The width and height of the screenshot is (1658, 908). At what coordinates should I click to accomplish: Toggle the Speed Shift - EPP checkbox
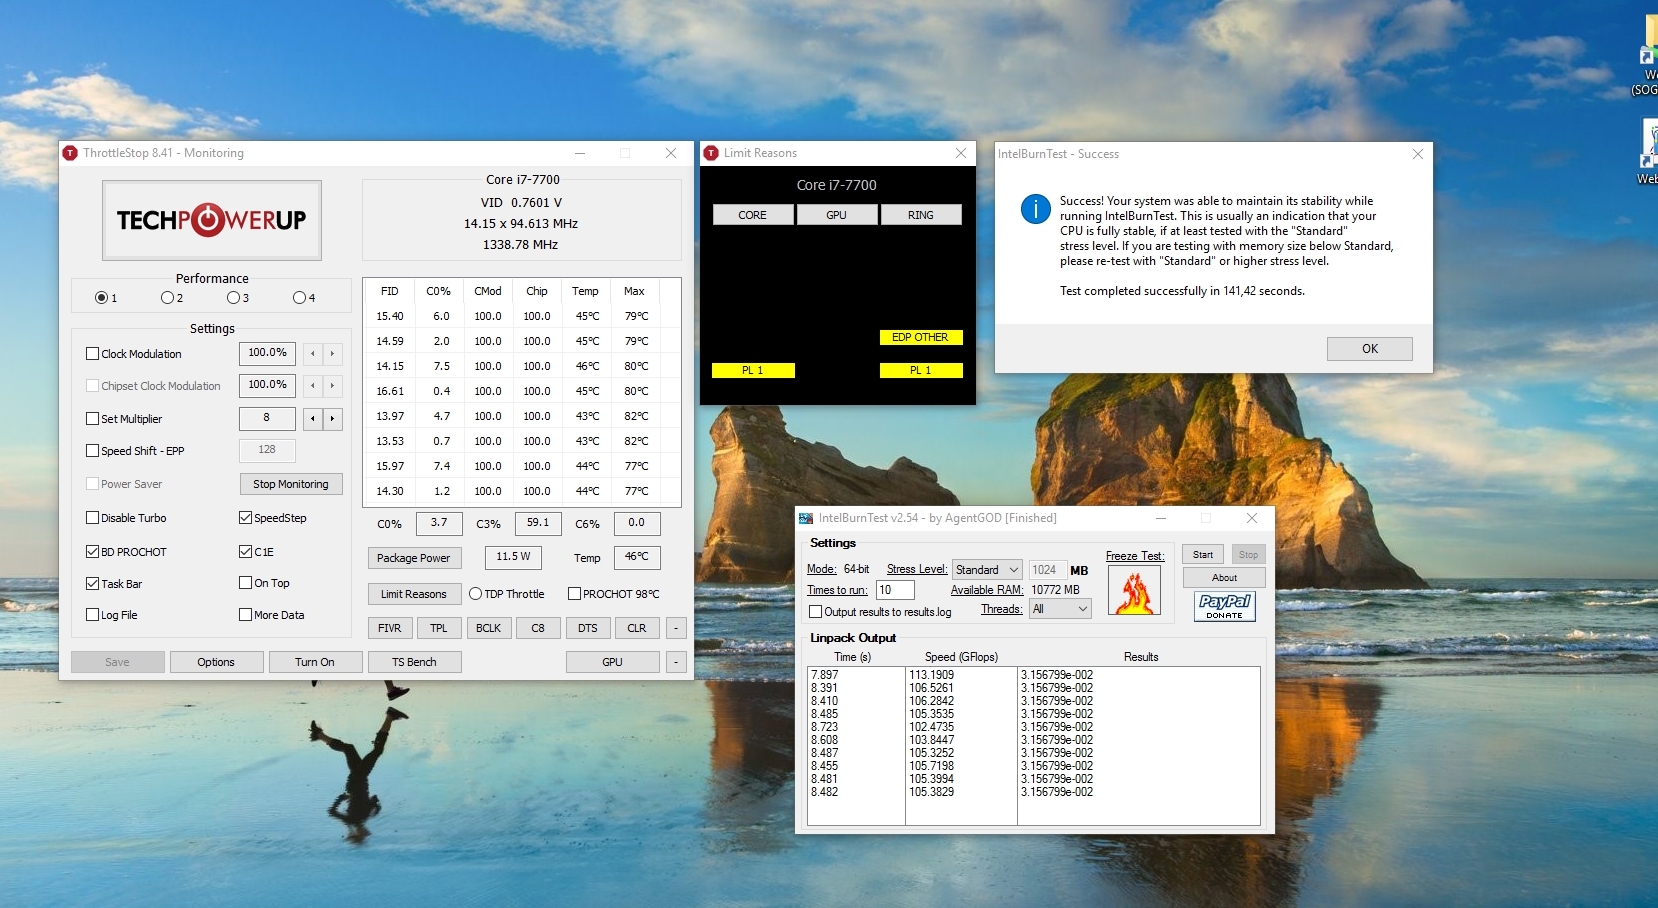(x=93, y=451)
